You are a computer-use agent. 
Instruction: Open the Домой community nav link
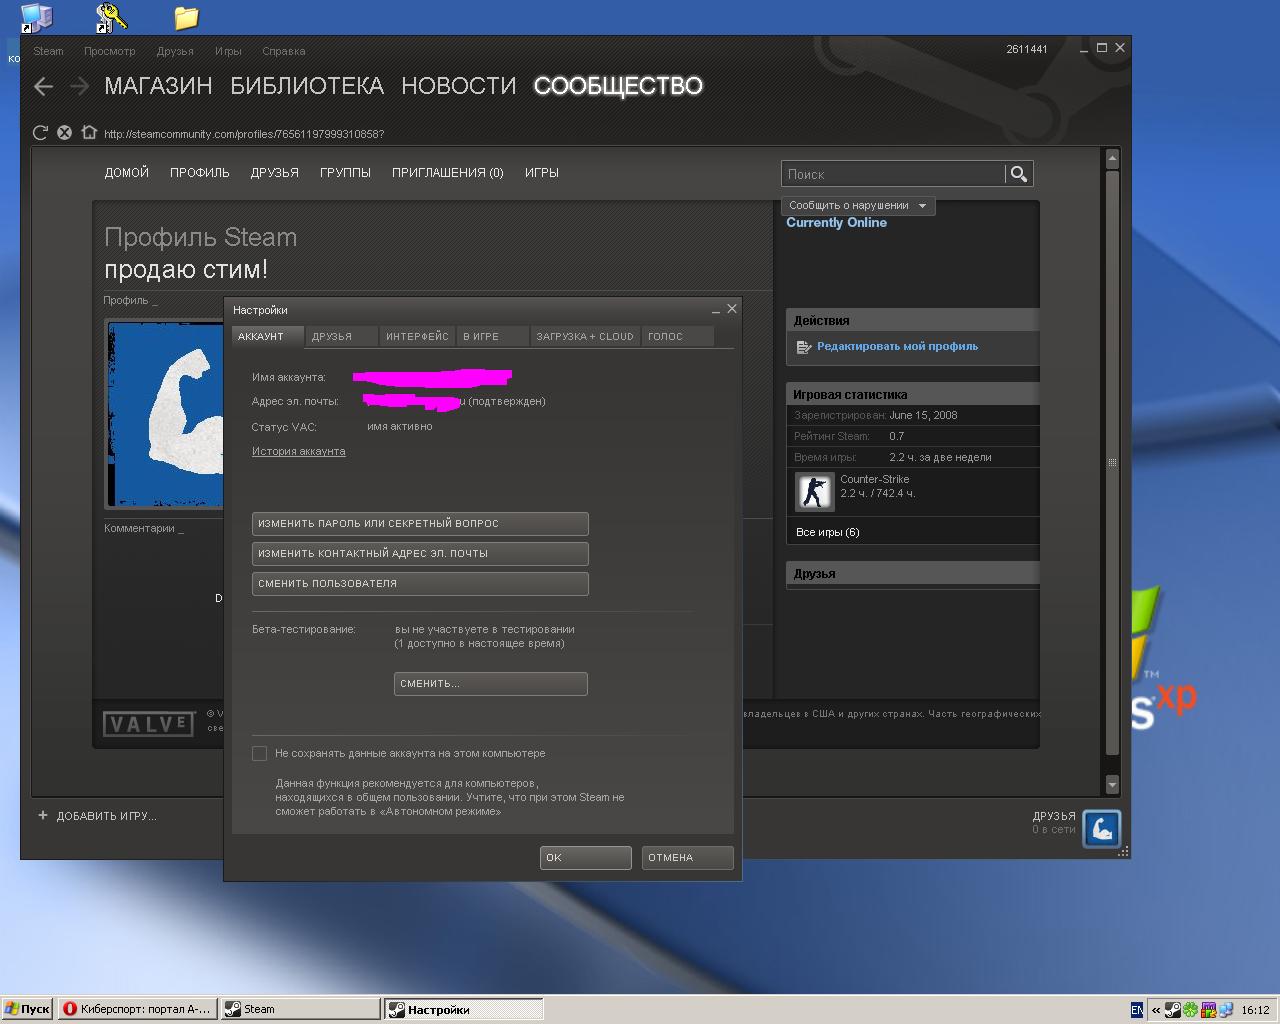click(127, 173)
